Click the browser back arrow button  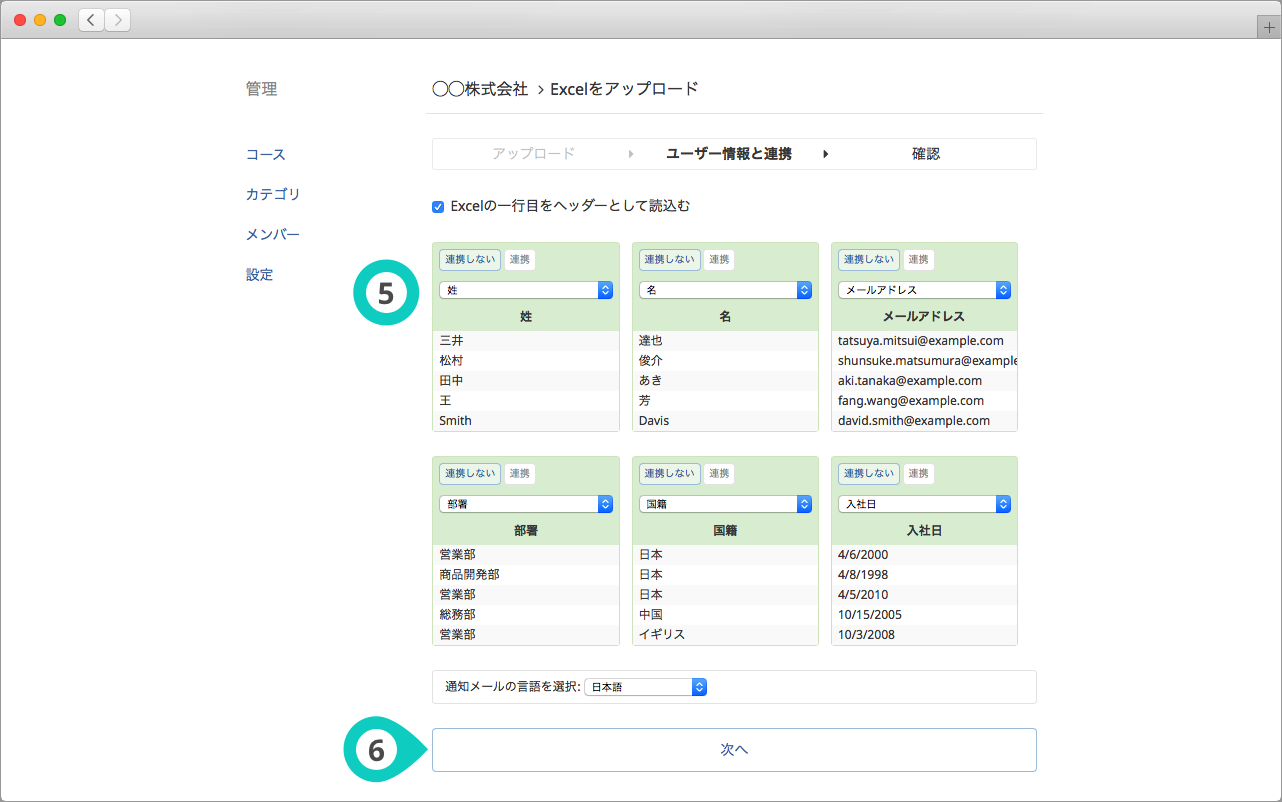91,20
